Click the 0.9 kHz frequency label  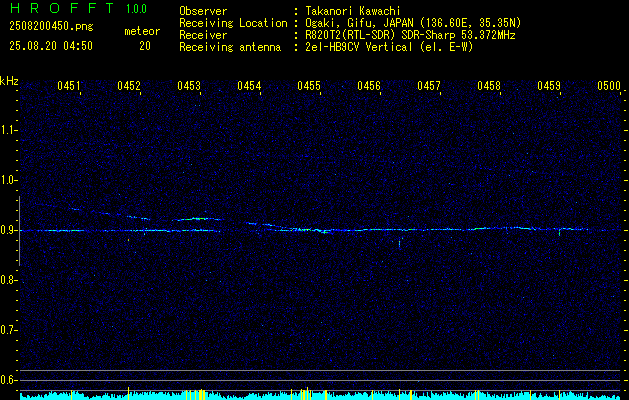coord(8,230)
